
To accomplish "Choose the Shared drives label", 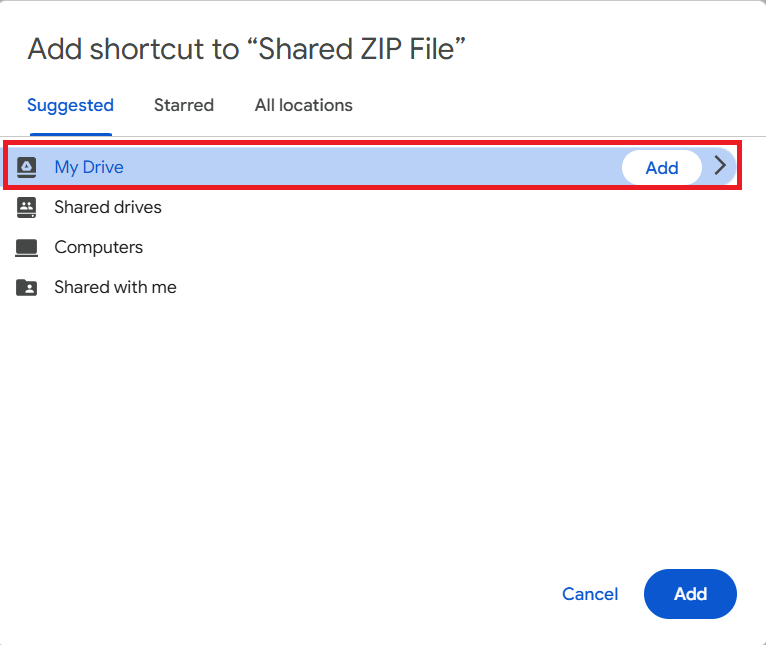I will coord(108,207).
